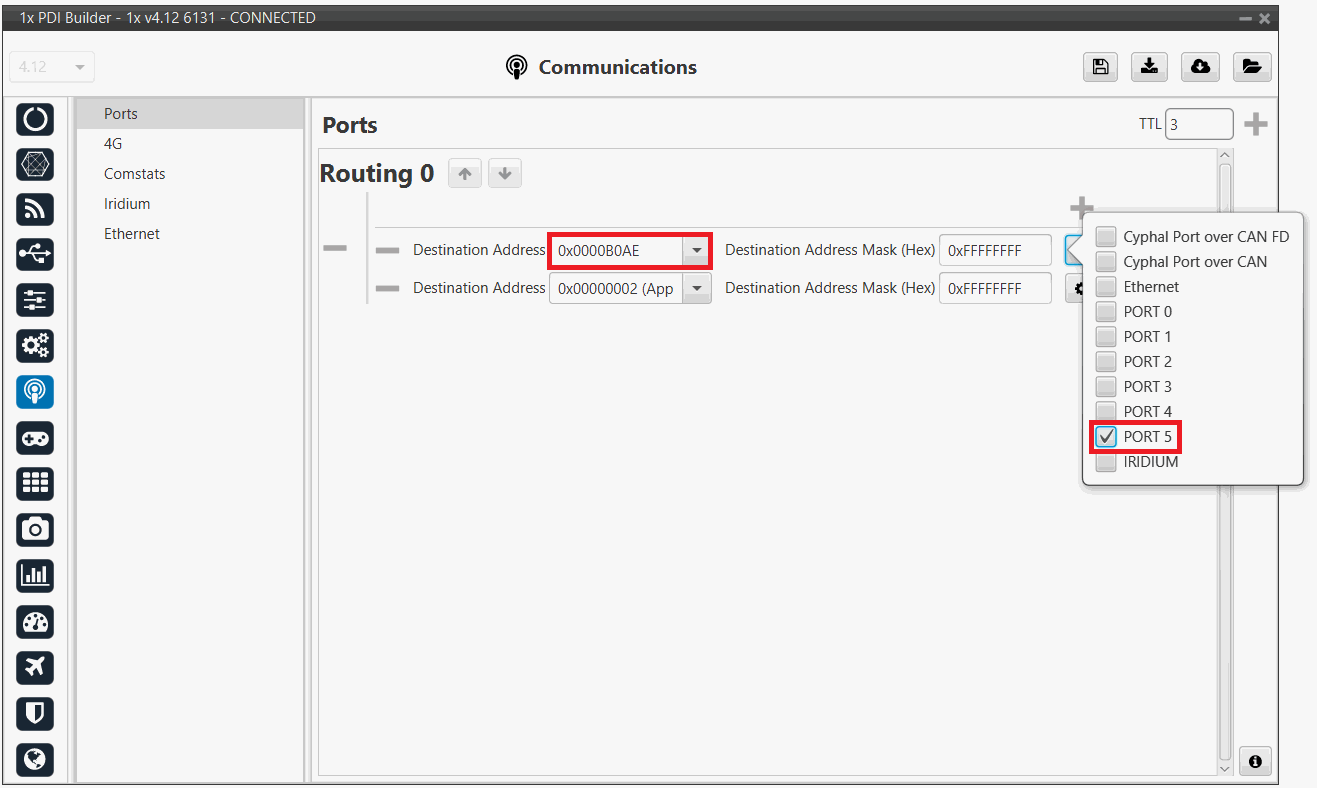Move Routing 0 down with arrow button
Viewport: 1317px width, 788px height.
505,173
